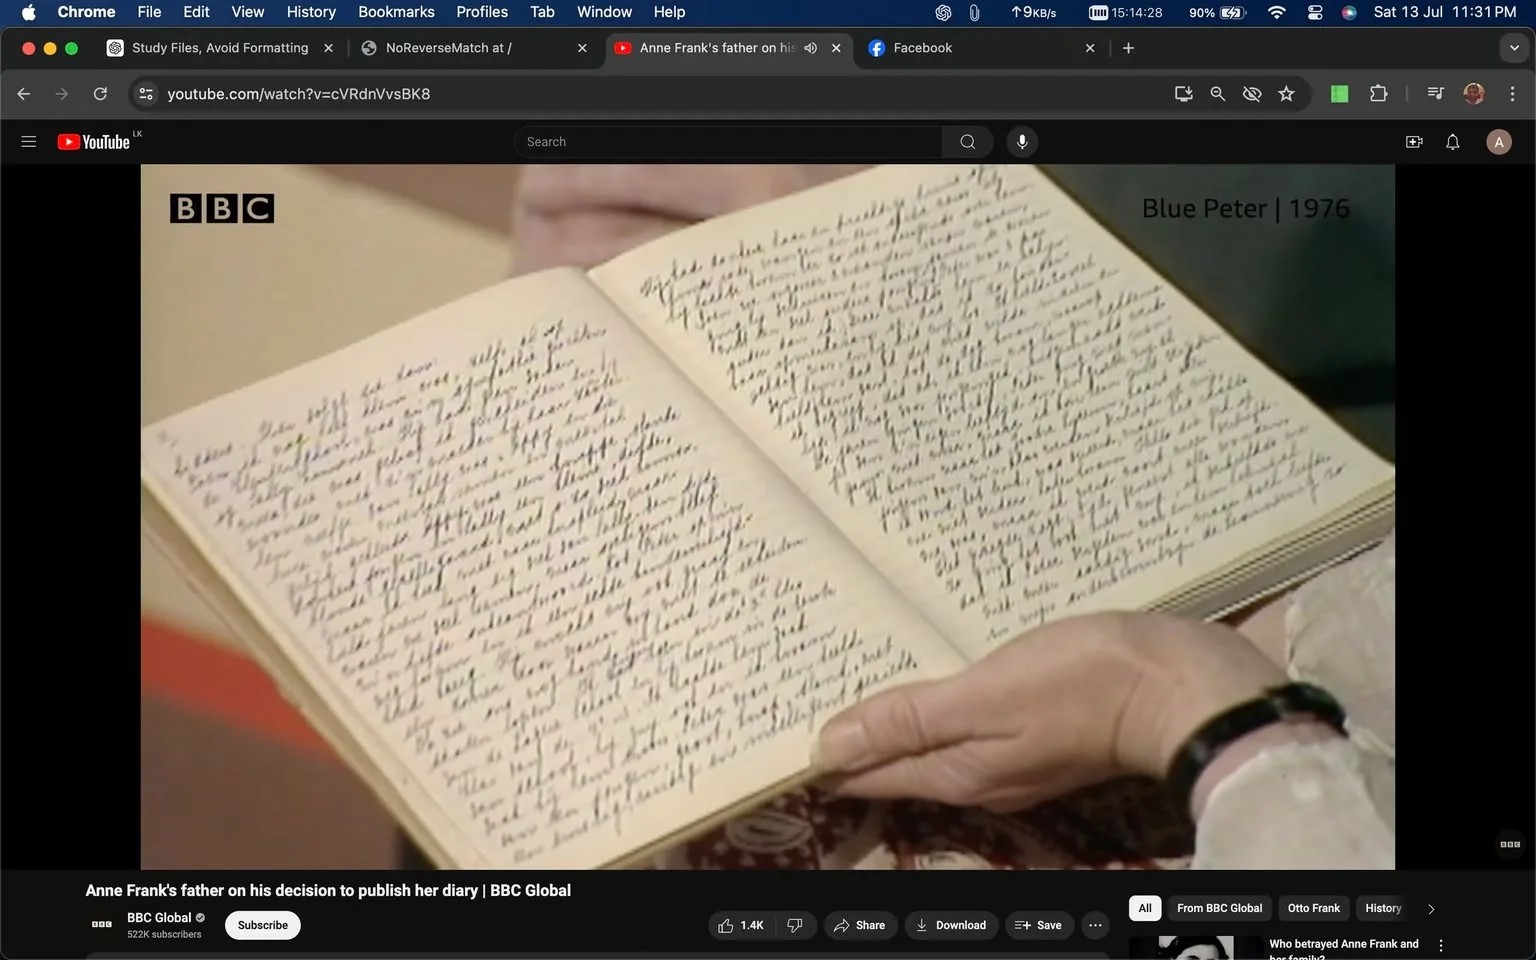Open the three-dot more actions menu on the video
1536x960 pixels.
tap(1095, 925)
